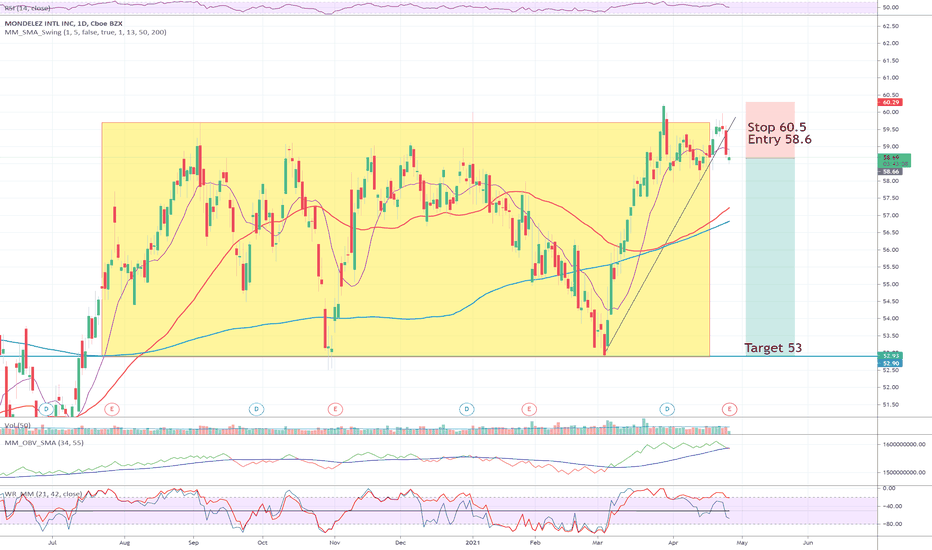Image resolution: width=932 pixels, height=550 pixels.
Task: Click the -80.00 Williams %R axis label
Action: coord(891,524)
